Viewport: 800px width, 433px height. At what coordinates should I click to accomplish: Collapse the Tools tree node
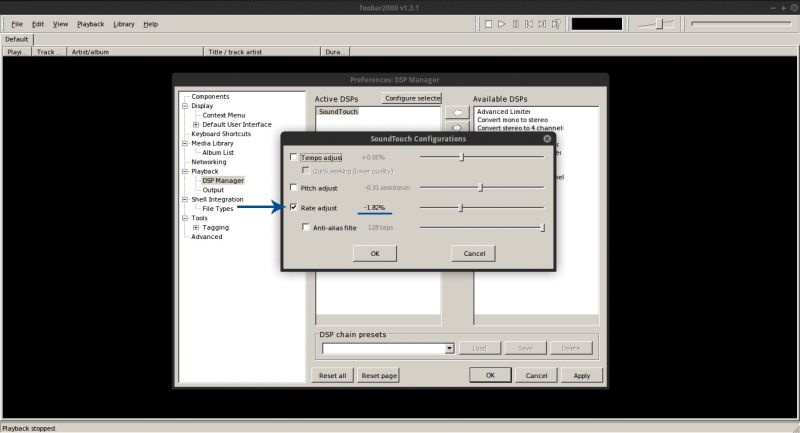click(x=185, y=218)
